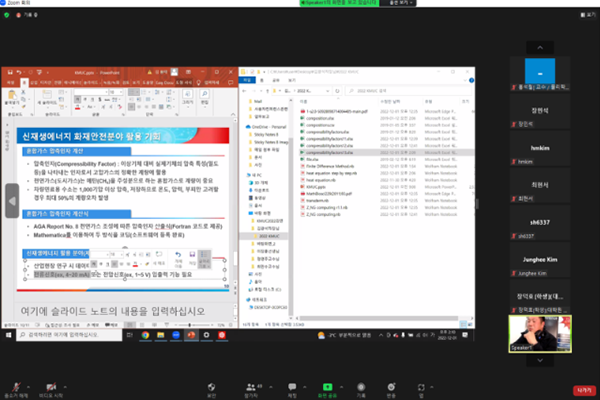
Task: Show previous participants with up arrow
Action: coord(540,47)
